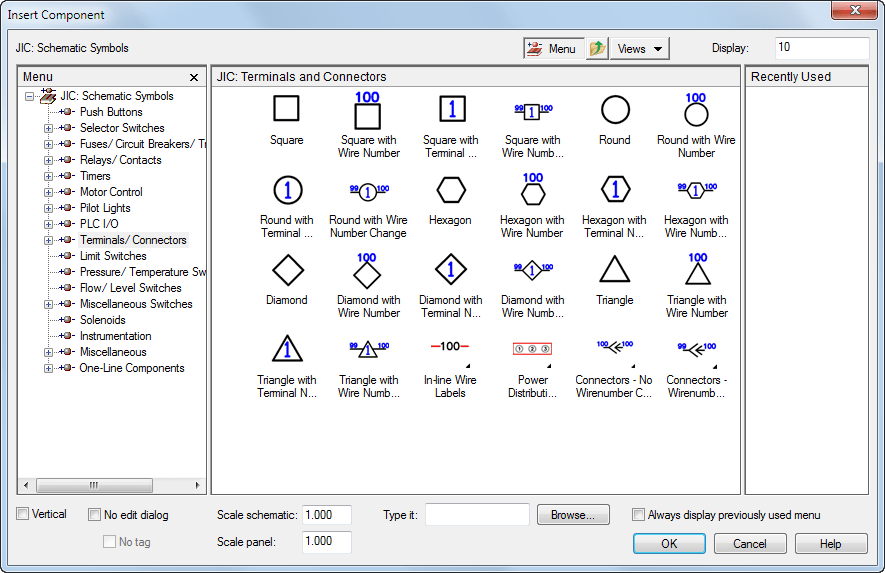Click the Menu toolbar button
The height and width of the screenshot is (573, 885).
[552, 48]
